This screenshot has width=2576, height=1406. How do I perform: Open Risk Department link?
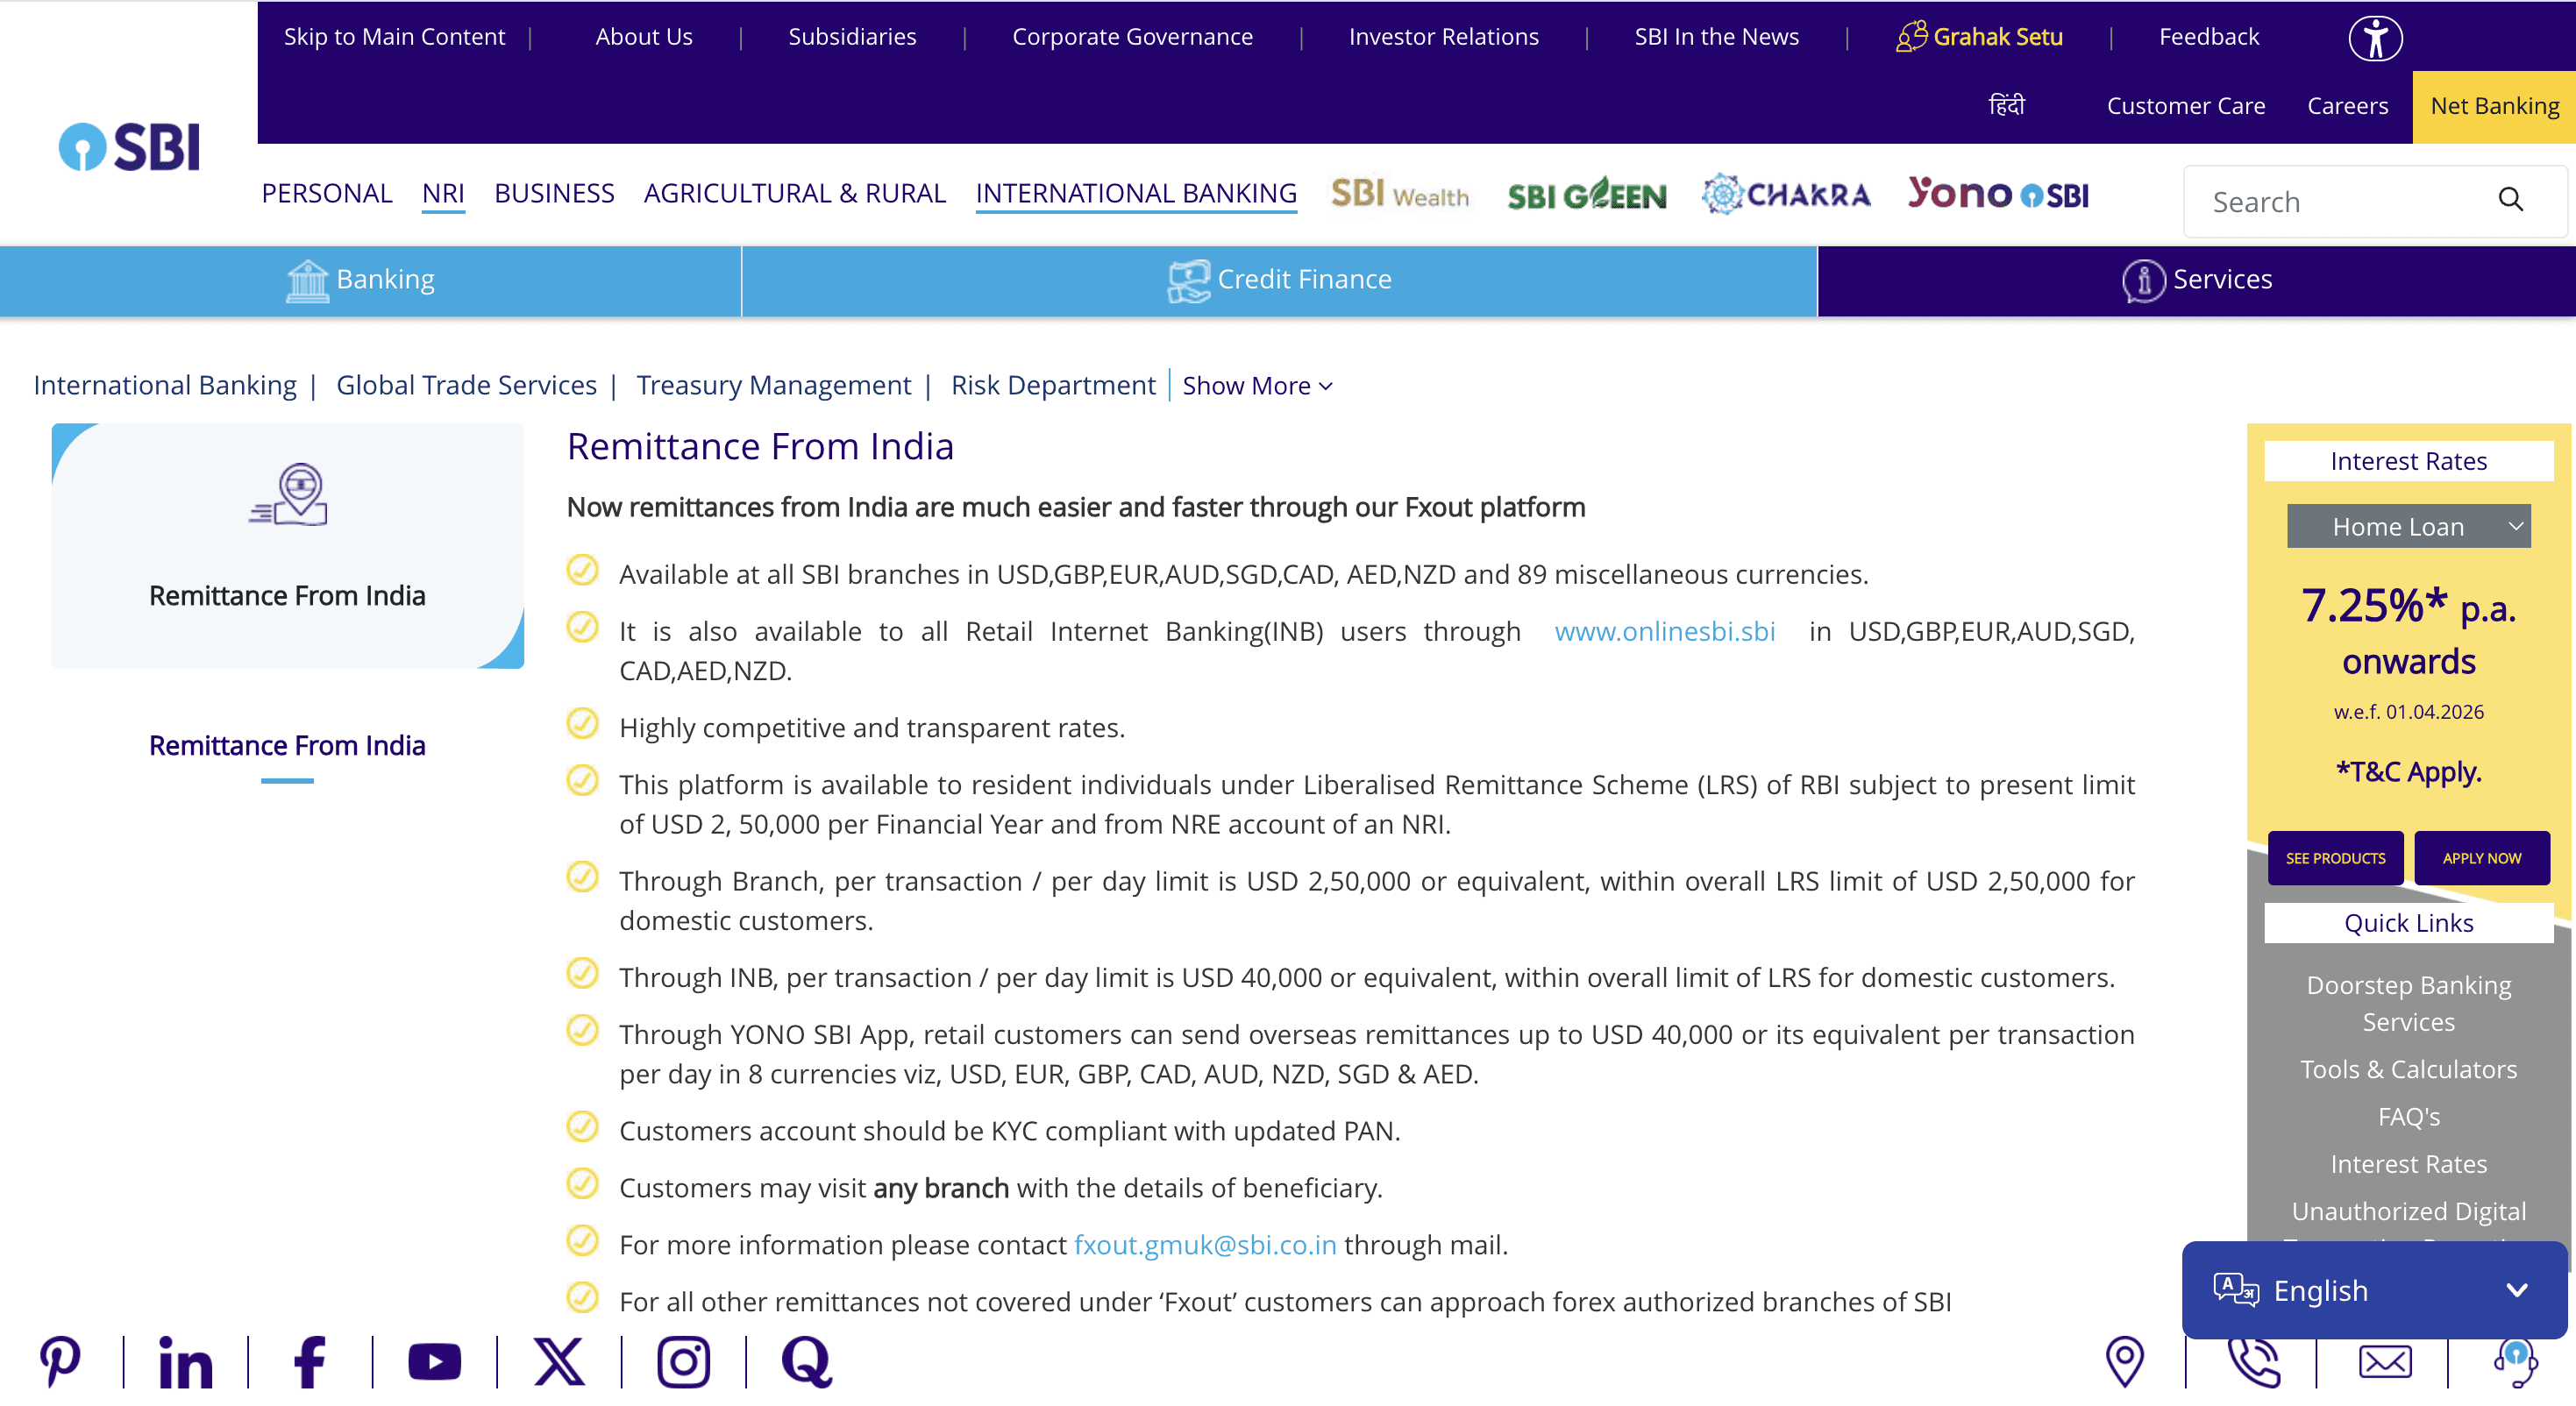coord(1053,385)
